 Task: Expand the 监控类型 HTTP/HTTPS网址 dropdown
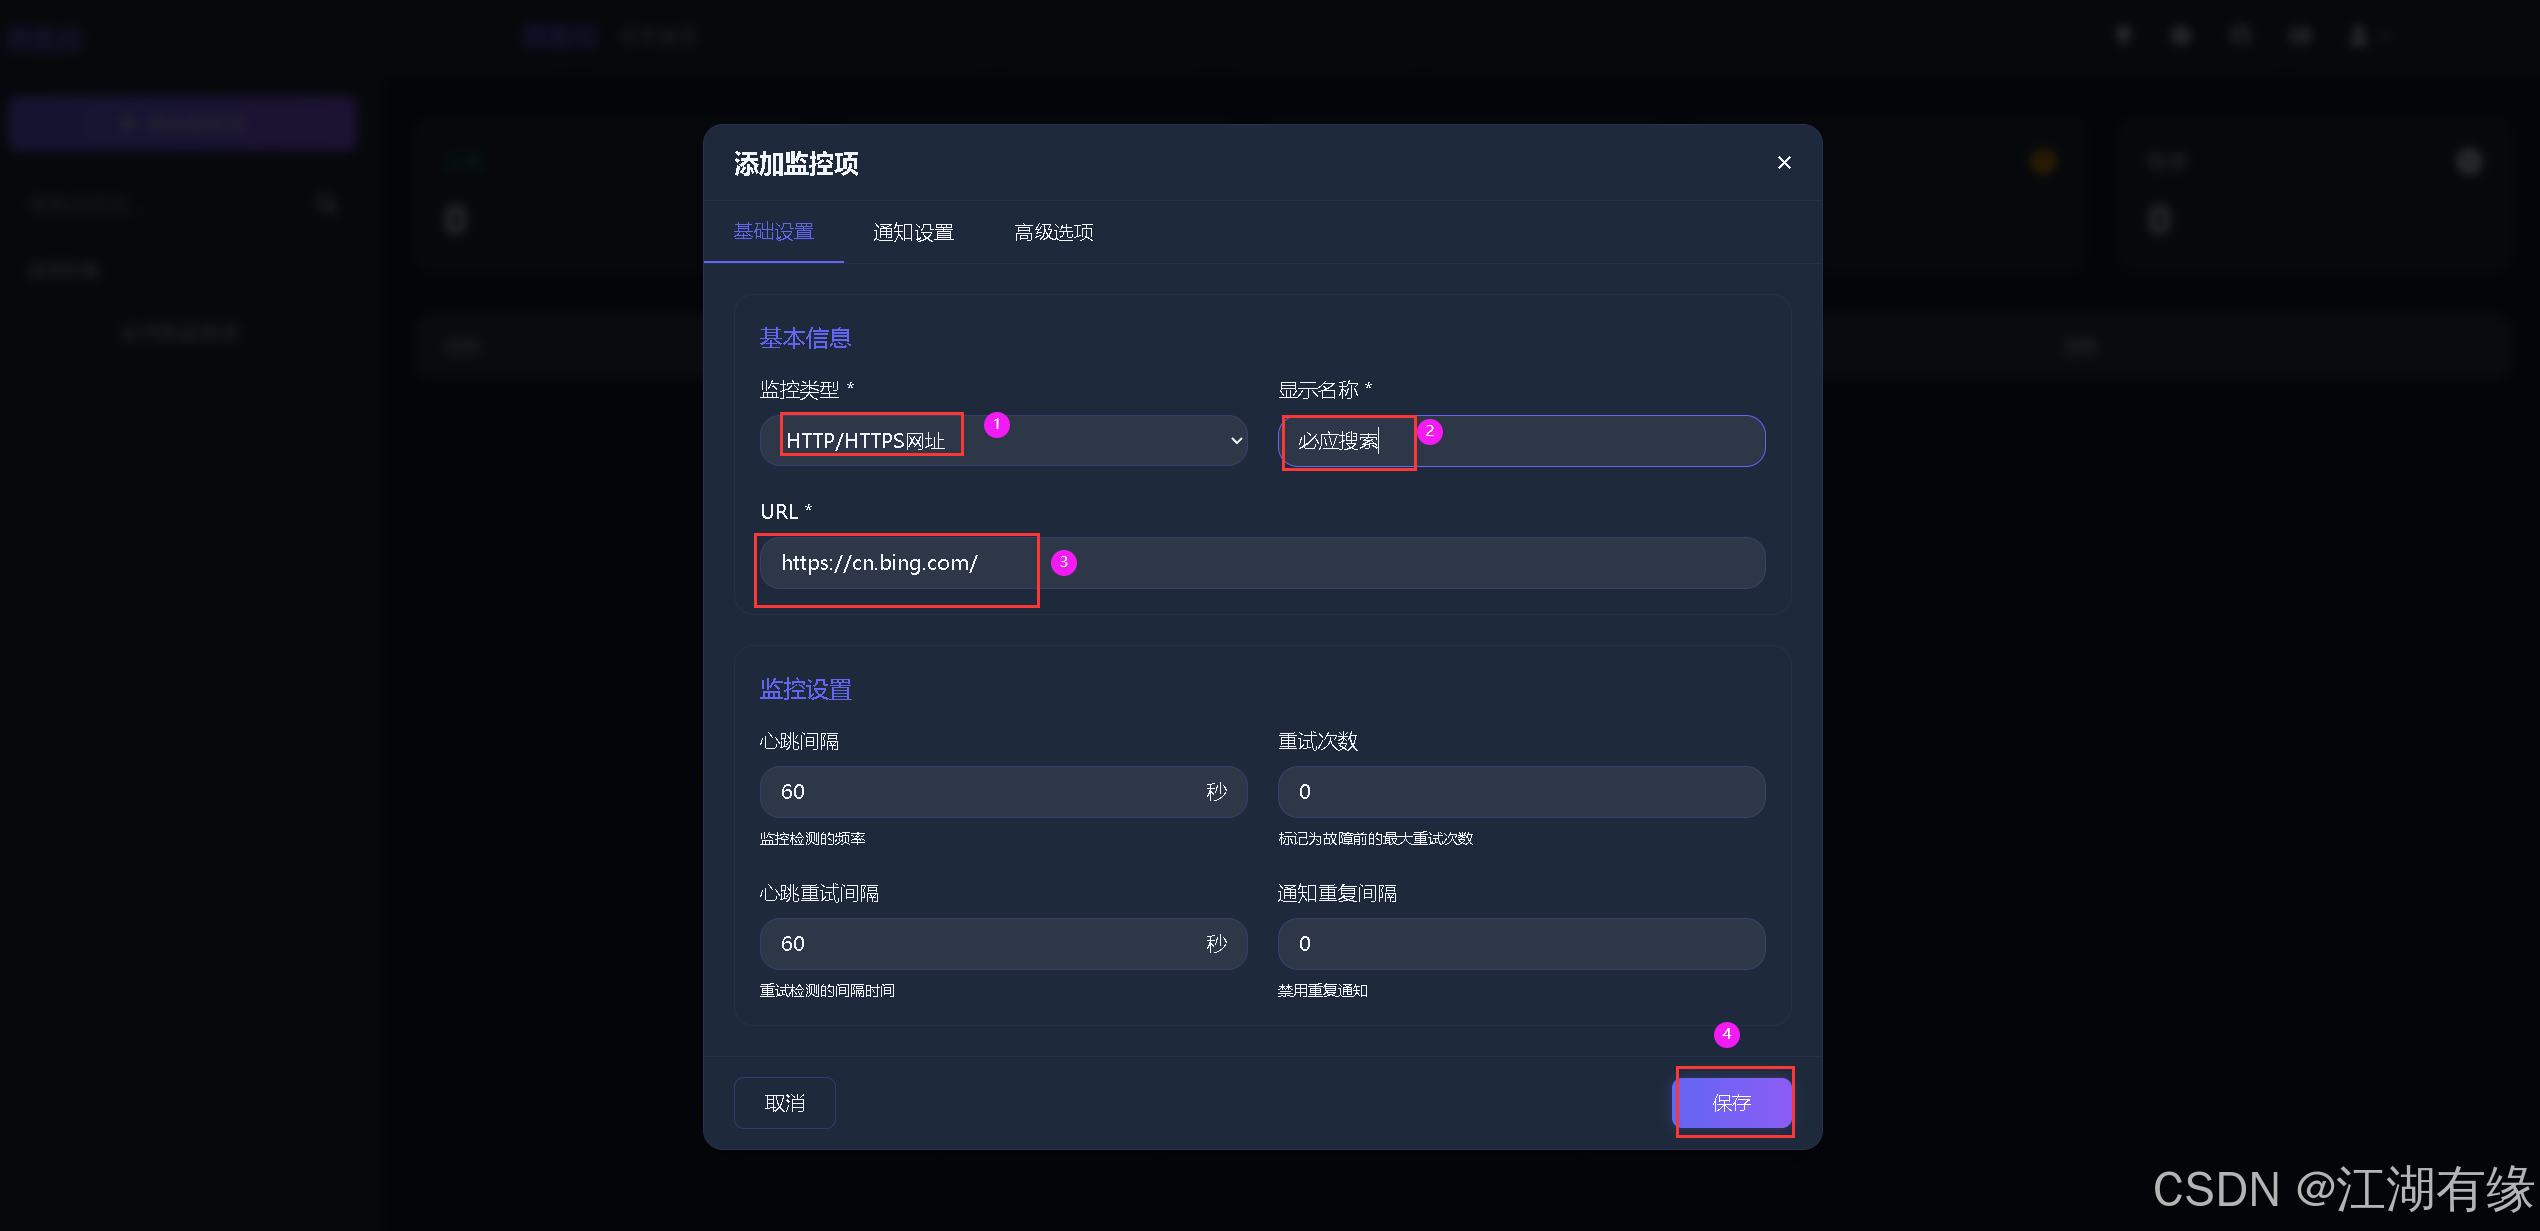(x=1100, y=440)
